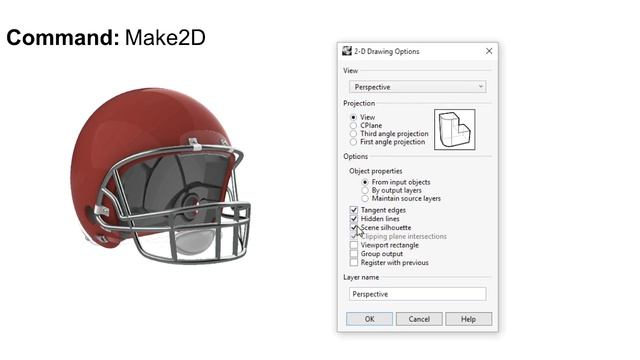Close the 2-D Drawing Options dialog
Screen dimensions: 640x360
tap(489, 51)
